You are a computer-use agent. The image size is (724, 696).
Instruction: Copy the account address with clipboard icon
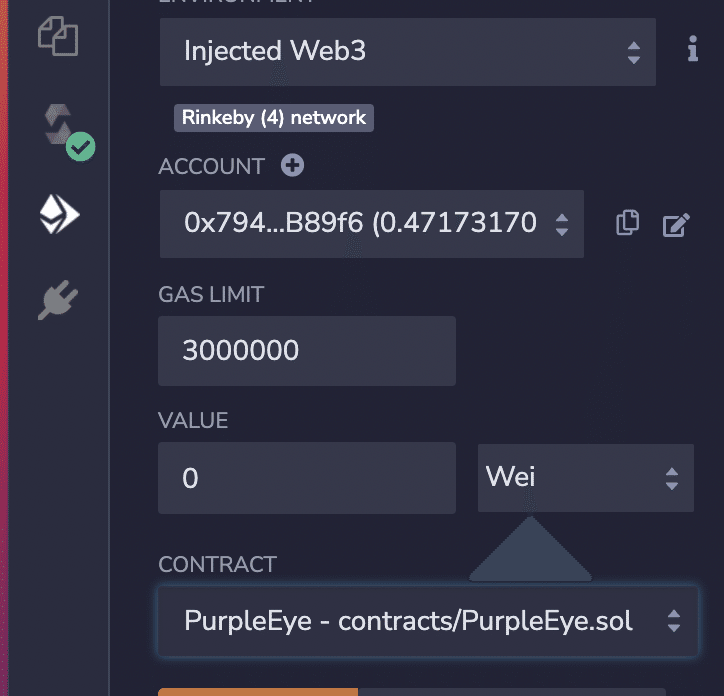(627, 223)
